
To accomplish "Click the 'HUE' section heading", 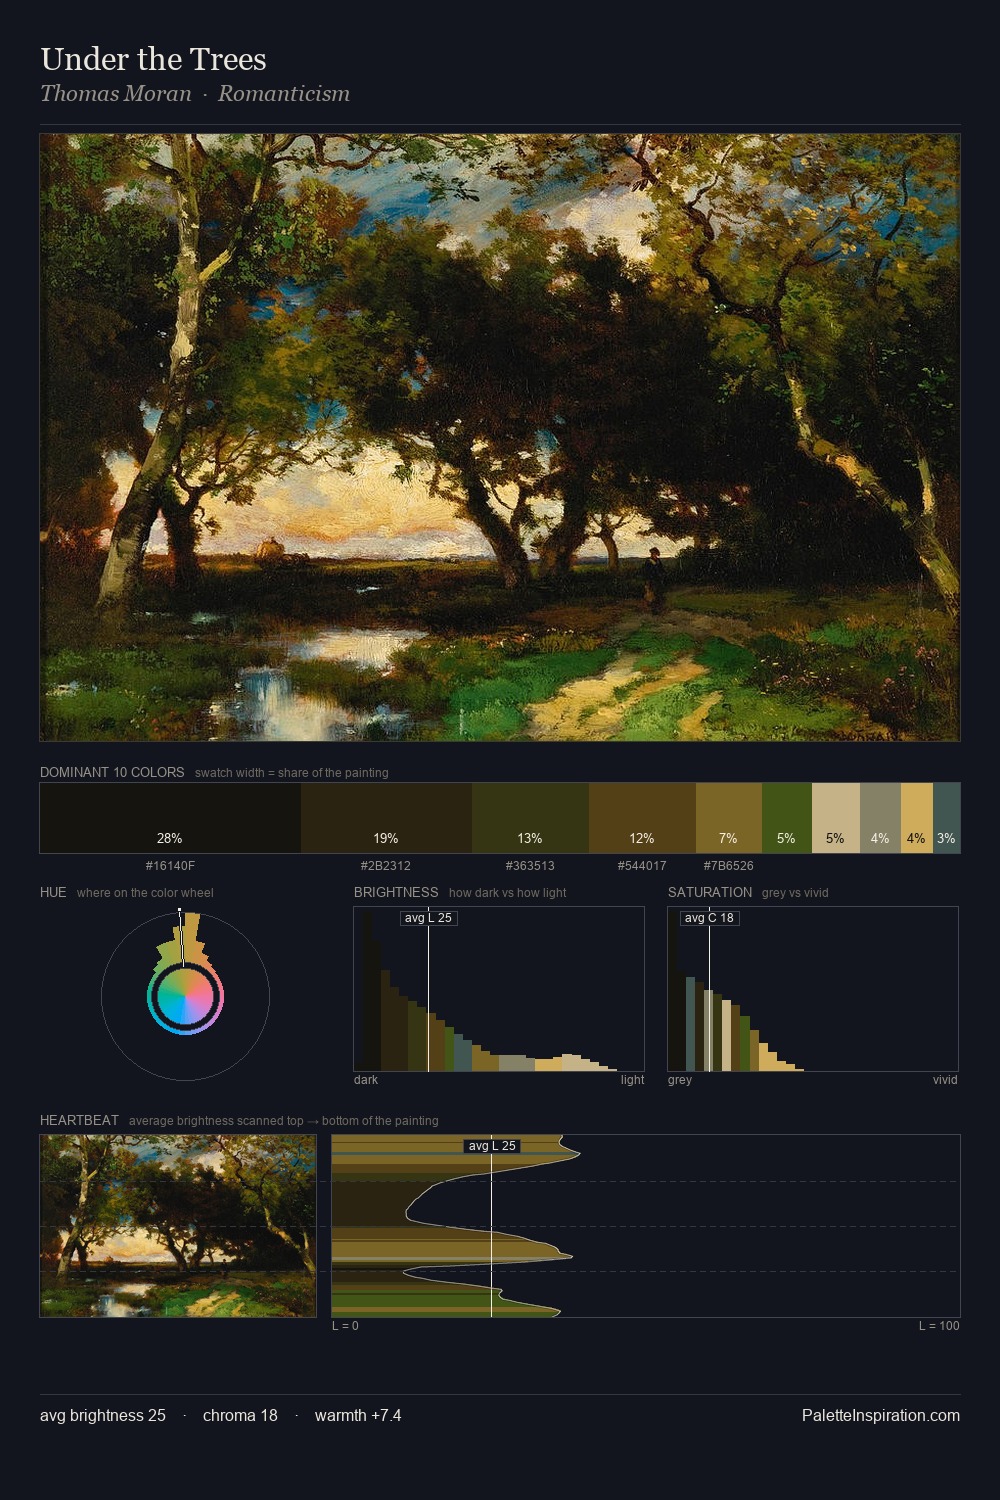I will point(53,892).
